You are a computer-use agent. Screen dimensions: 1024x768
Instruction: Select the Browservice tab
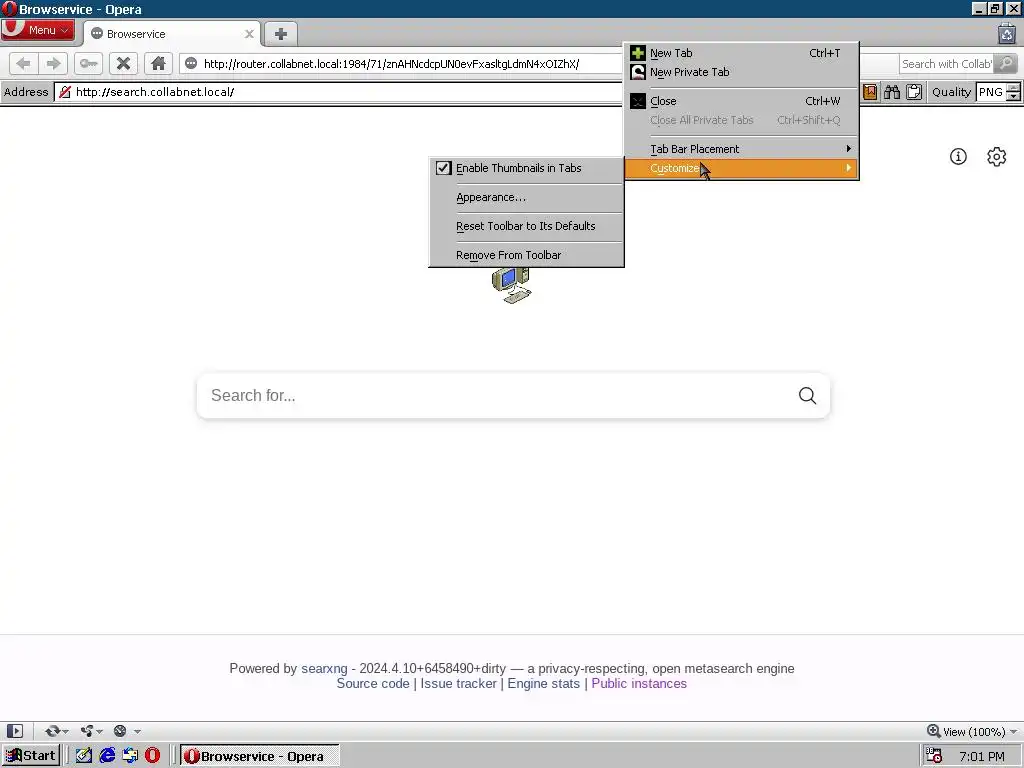172,34
